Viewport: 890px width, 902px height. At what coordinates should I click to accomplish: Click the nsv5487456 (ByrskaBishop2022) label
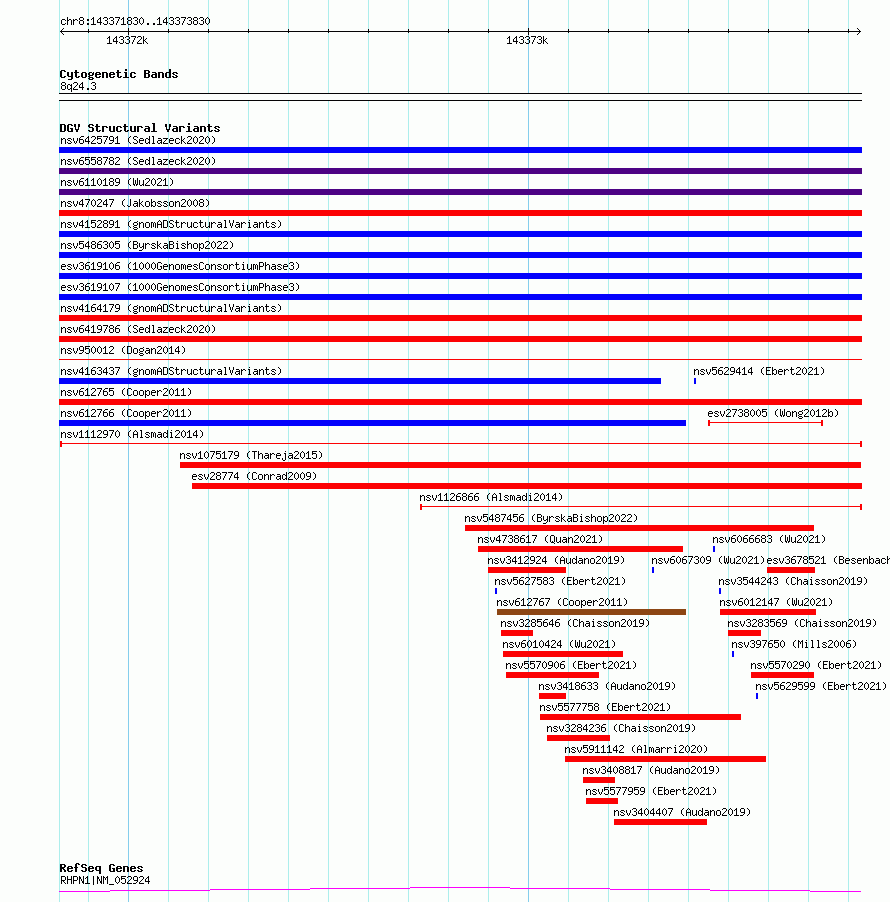click(551, 518)
